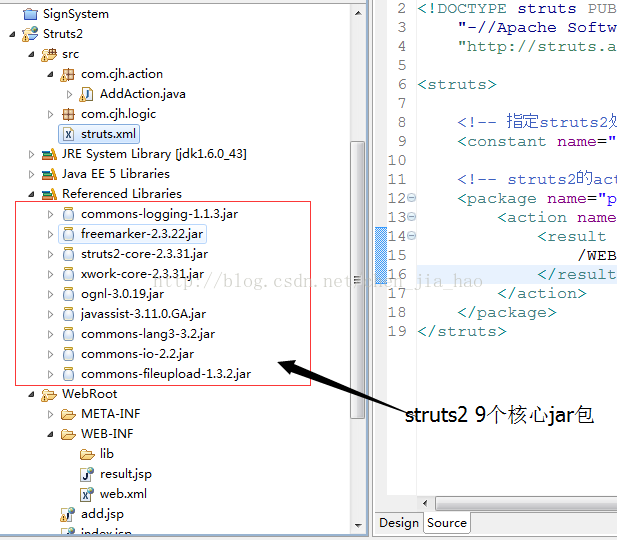Click the freemarker-2.3.22.jar jar icon

tap(68, 234)
